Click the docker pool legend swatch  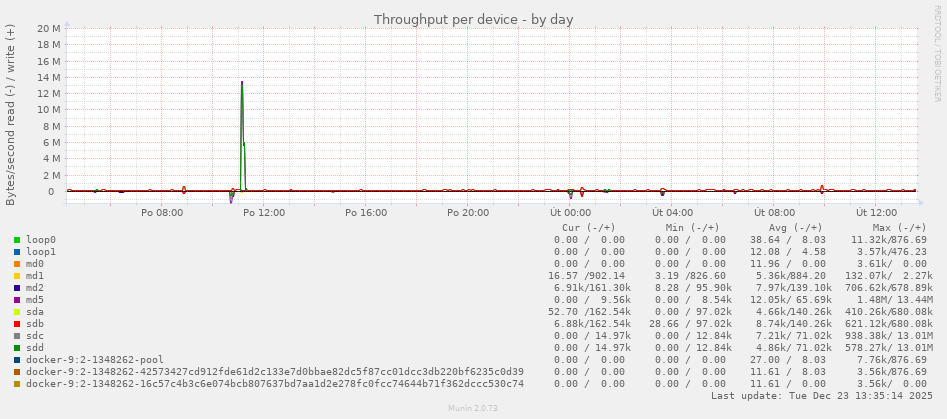click(x=17, y=360)
